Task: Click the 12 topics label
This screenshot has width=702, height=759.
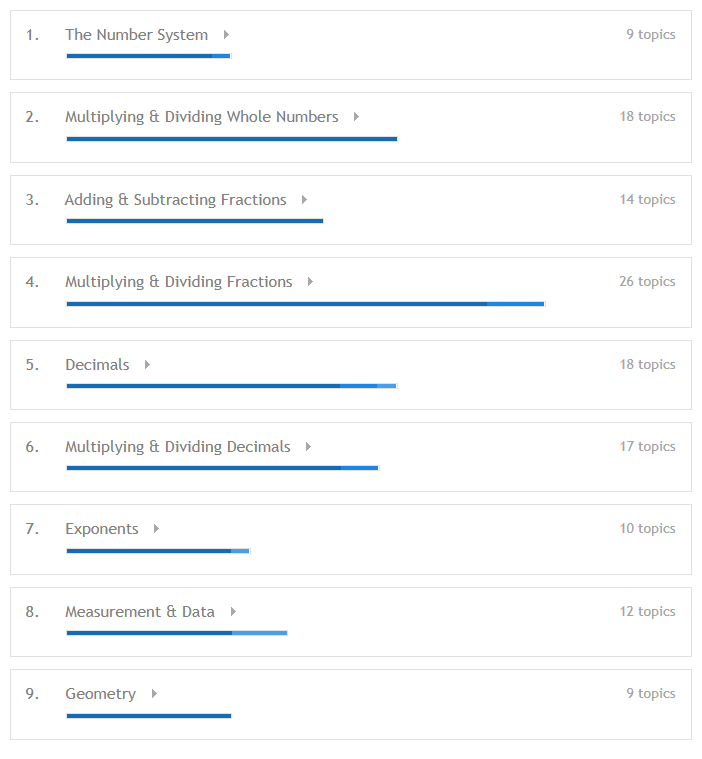Action: [648, 611]
